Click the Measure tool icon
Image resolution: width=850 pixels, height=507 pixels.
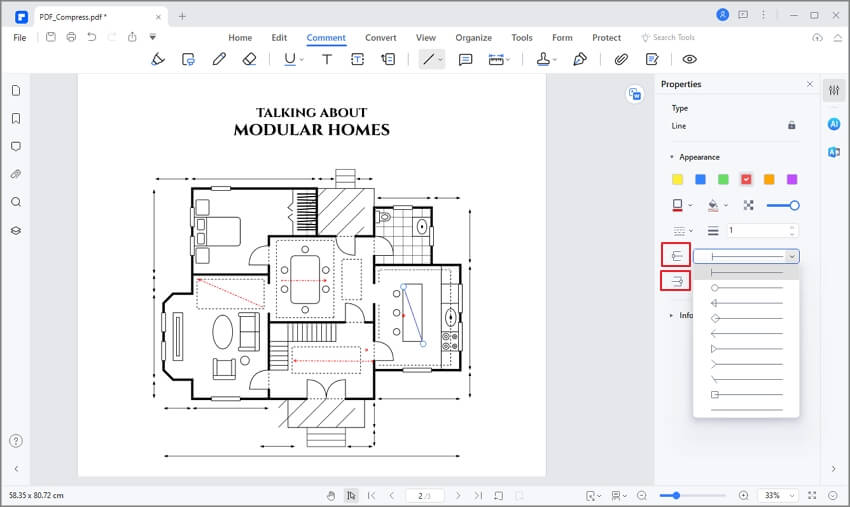pyautogui.click(x=496, y=59)
